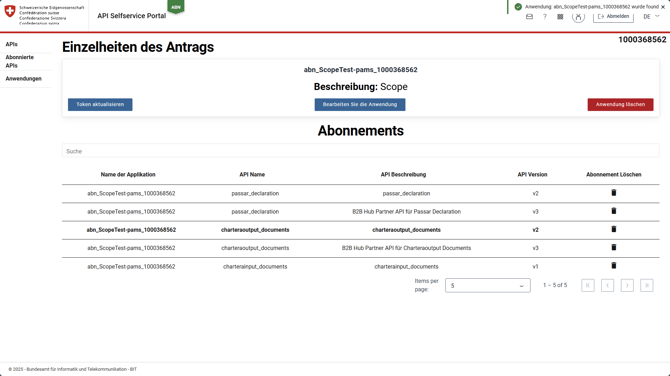Expand the items per page selector

[488, 285]
